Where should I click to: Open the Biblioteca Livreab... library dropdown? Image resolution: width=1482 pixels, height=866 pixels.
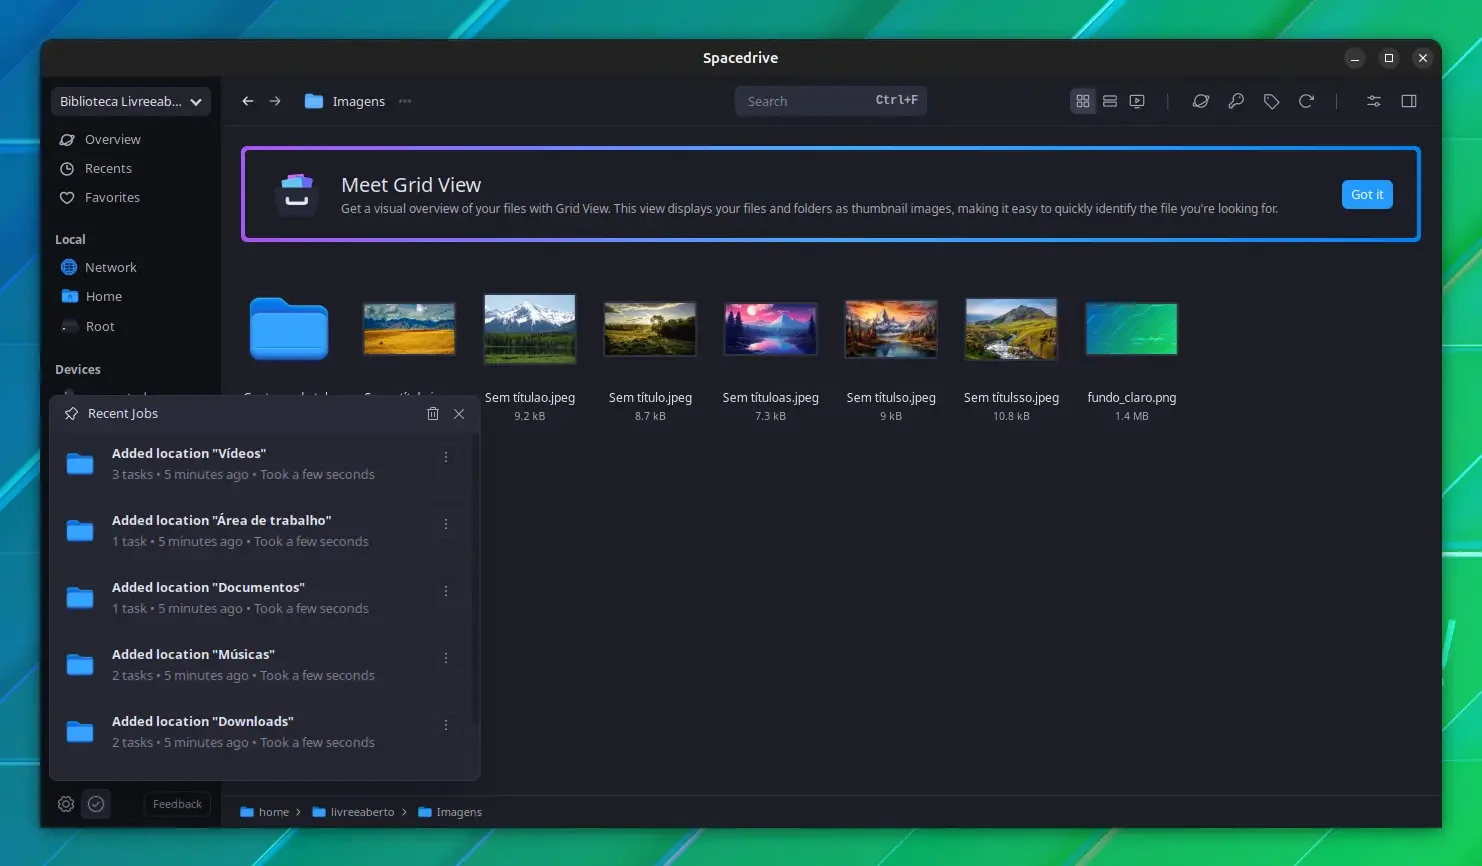131,101
